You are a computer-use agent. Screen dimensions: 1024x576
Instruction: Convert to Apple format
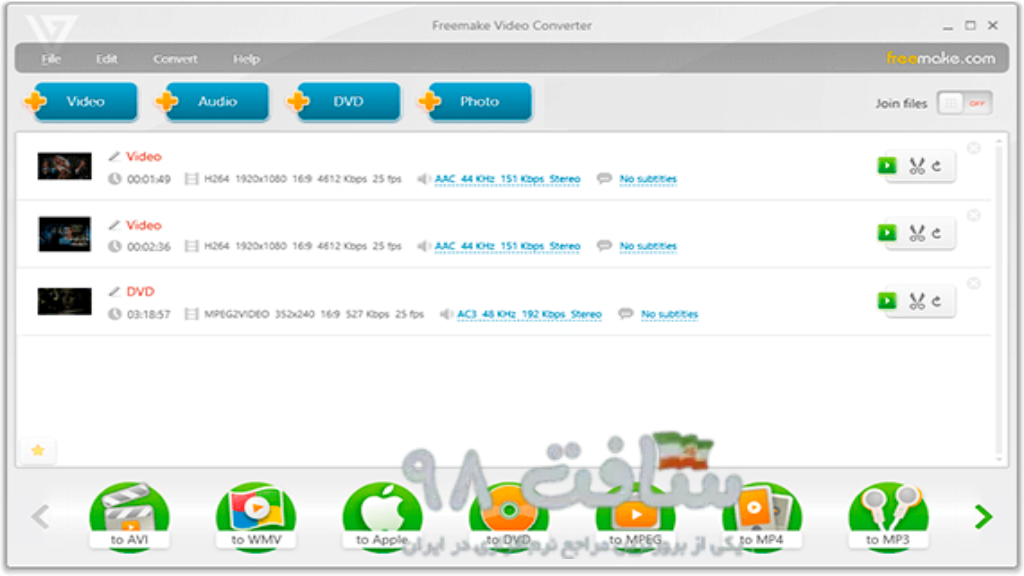click(x=382, y=517)
